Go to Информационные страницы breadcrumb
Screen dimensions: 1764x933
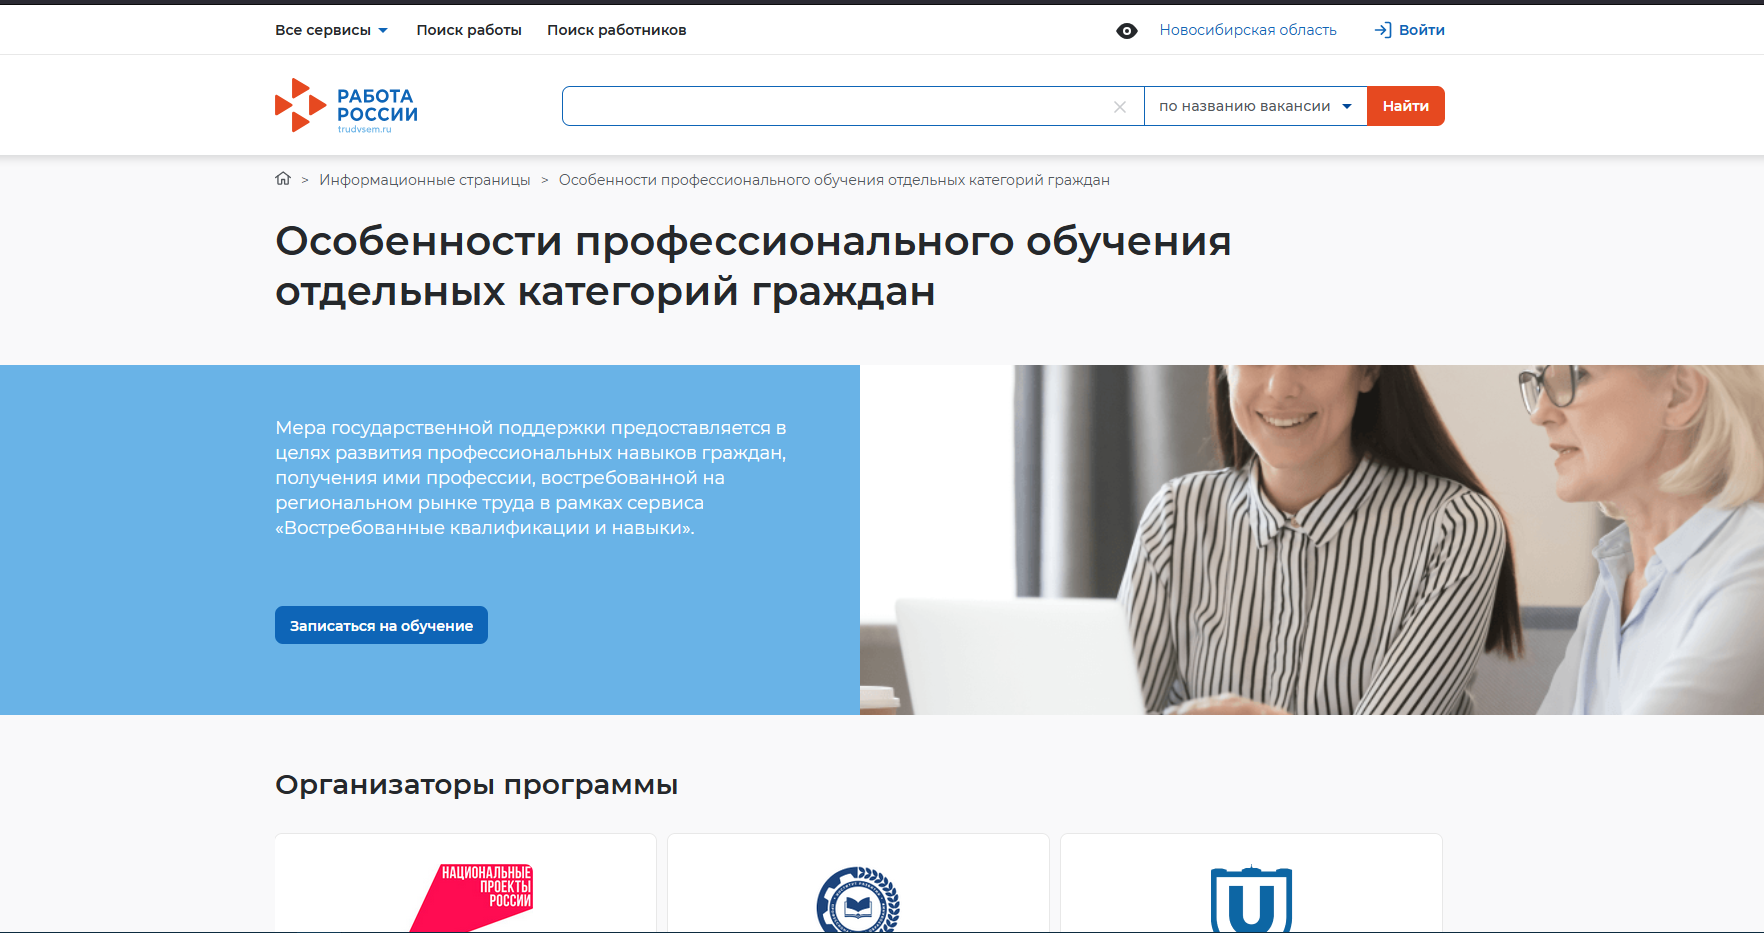424,180
